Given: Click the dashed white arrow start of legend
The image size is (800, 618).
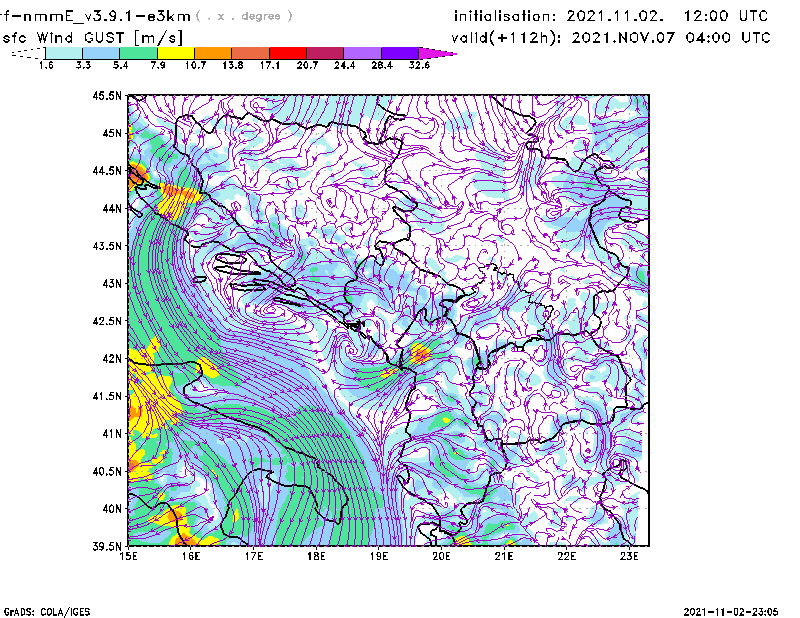Looking at the screenshot, I should 28,53.
